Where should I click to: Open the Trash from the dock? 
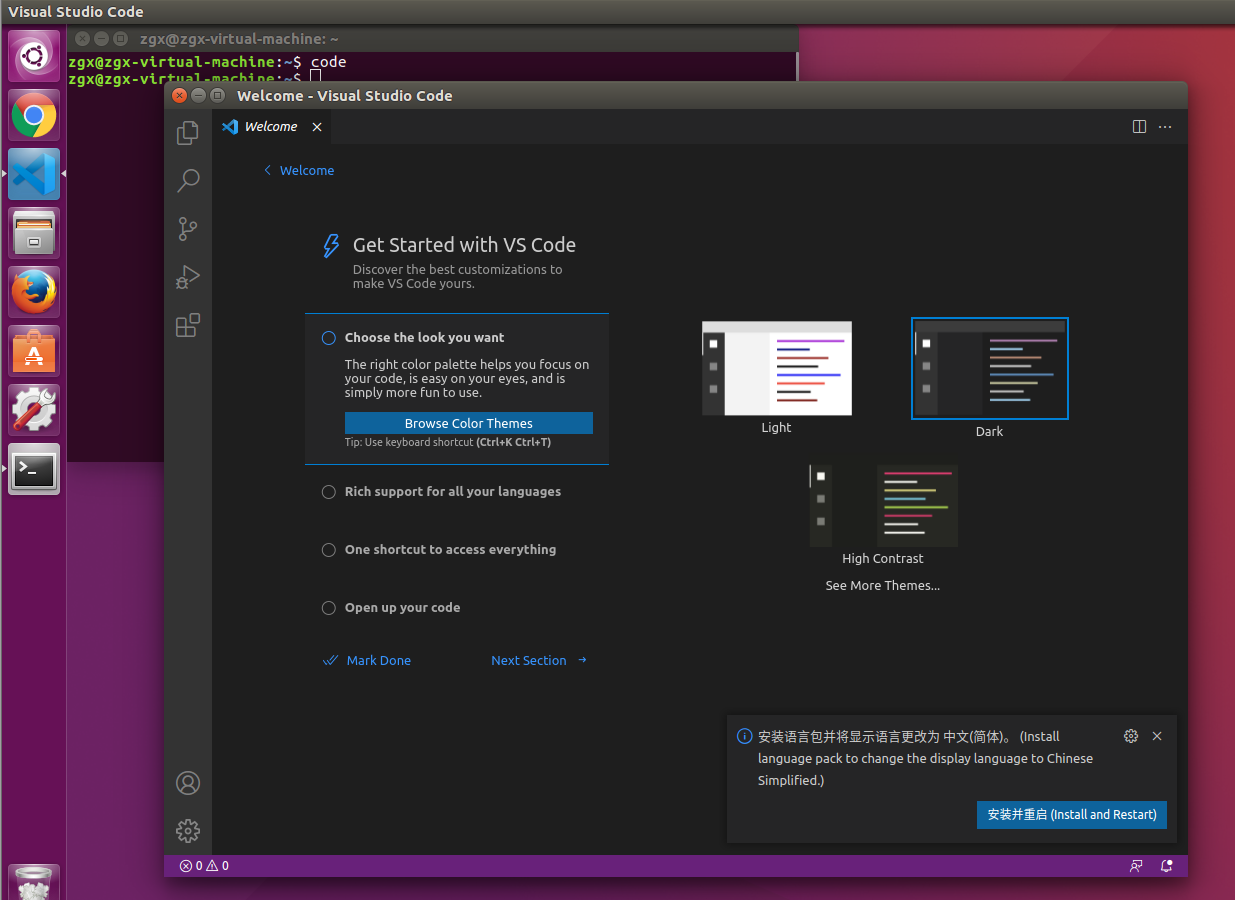pos(34,883)
